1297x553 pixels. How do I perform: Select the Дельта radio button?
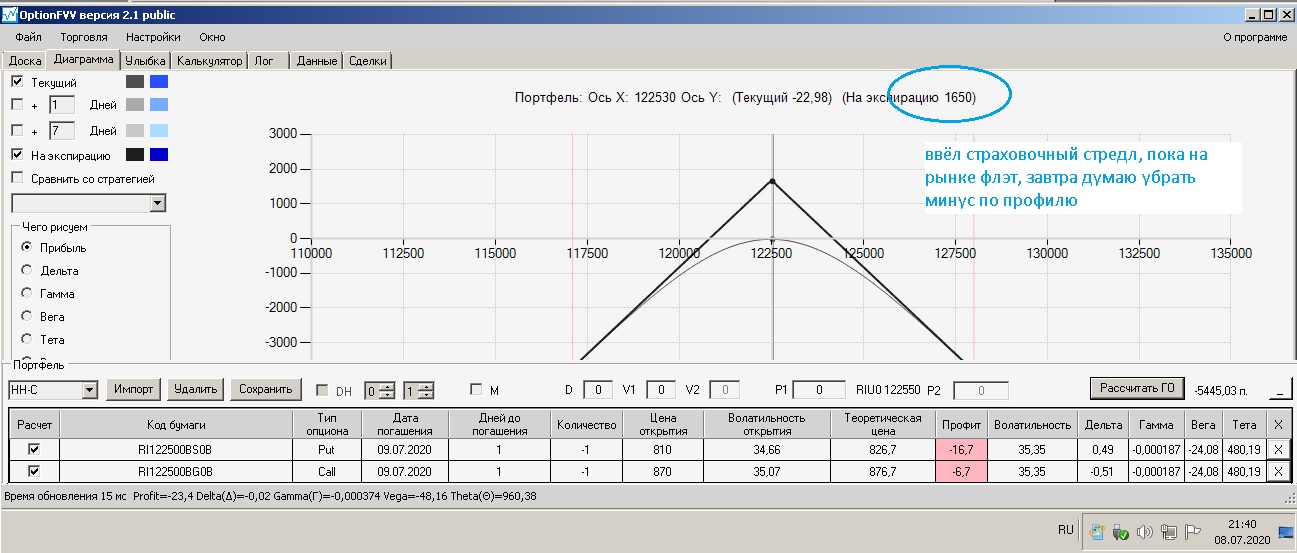[27, 270]
